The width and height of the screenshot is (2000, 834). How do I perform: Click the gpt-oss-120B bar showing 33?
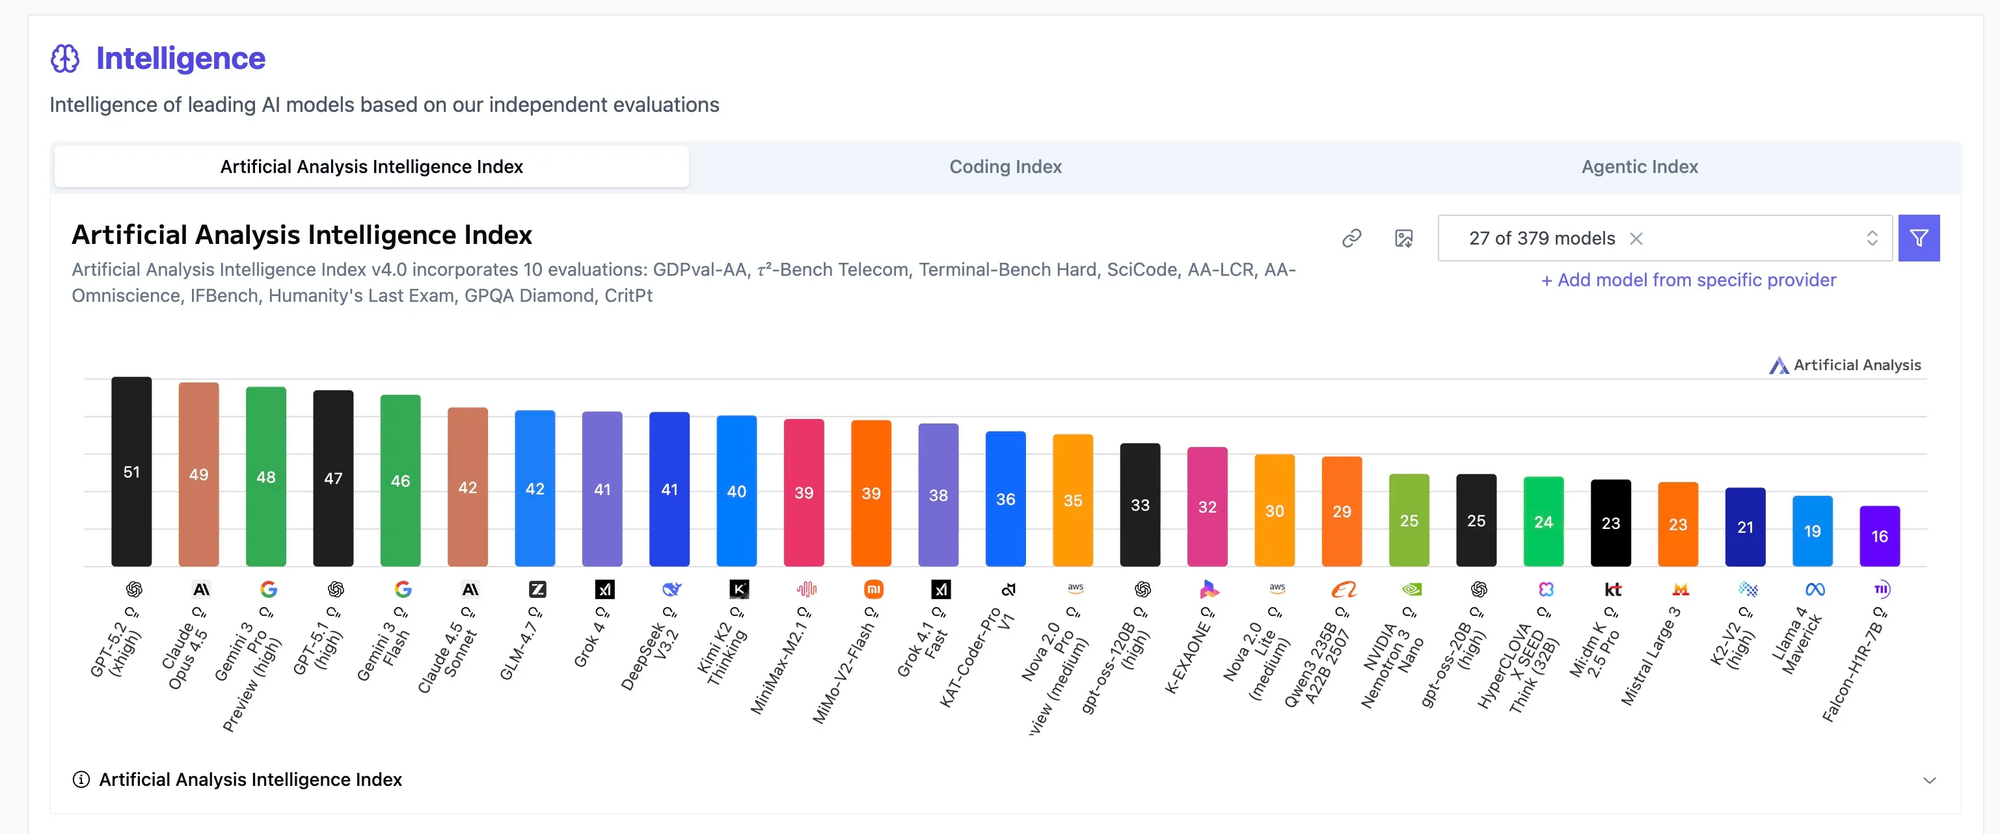click(1140, 504)
